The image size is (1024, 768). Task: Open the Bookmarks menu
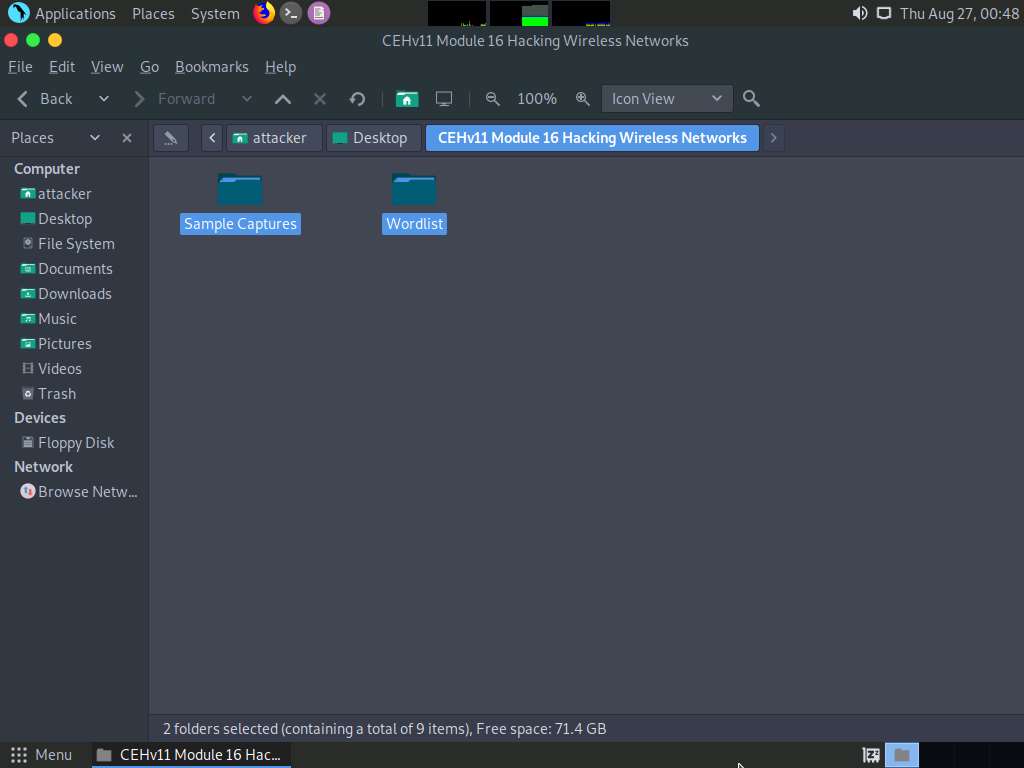coord(212,66)
